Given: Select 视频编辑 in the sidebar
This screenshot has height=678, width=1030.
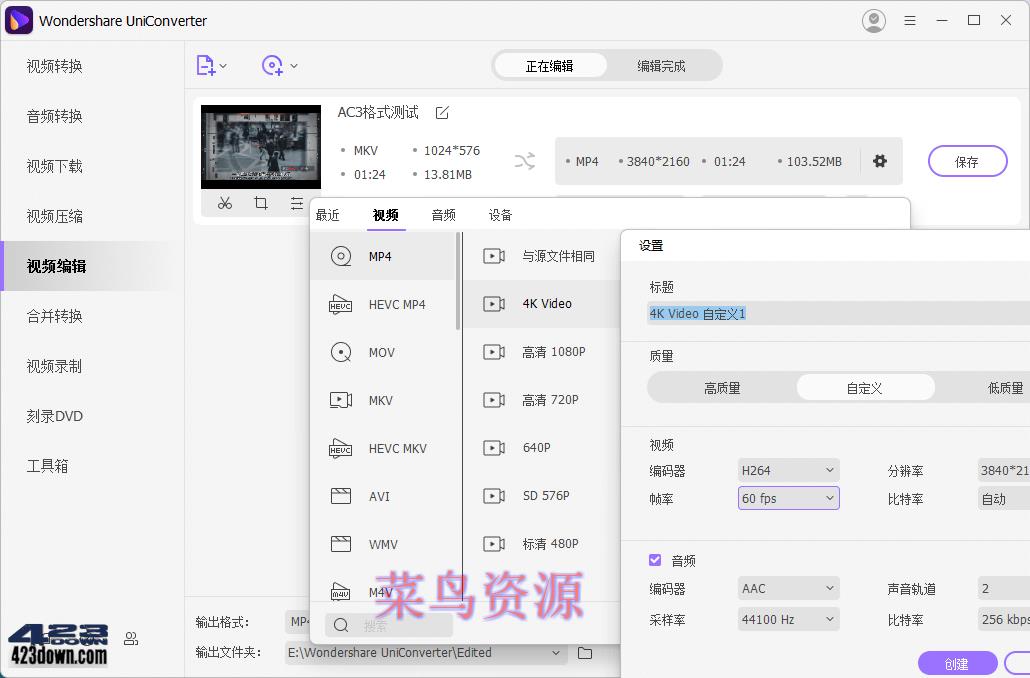Looking at the screenshot, I should tap(56, 266).
